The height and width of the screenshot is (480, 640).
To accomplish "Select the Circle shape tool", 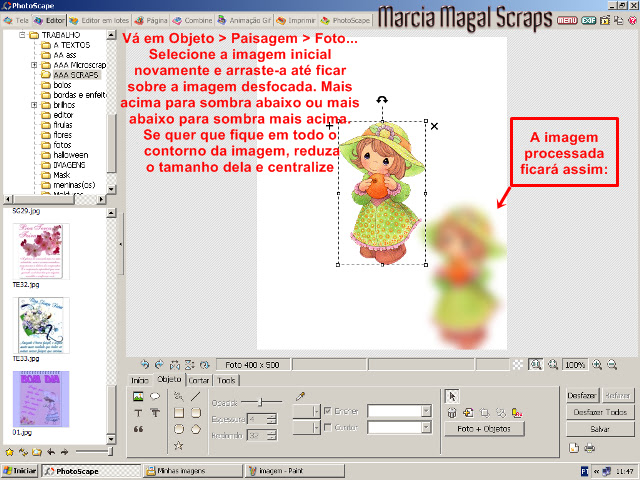I will tap(179, 429).
